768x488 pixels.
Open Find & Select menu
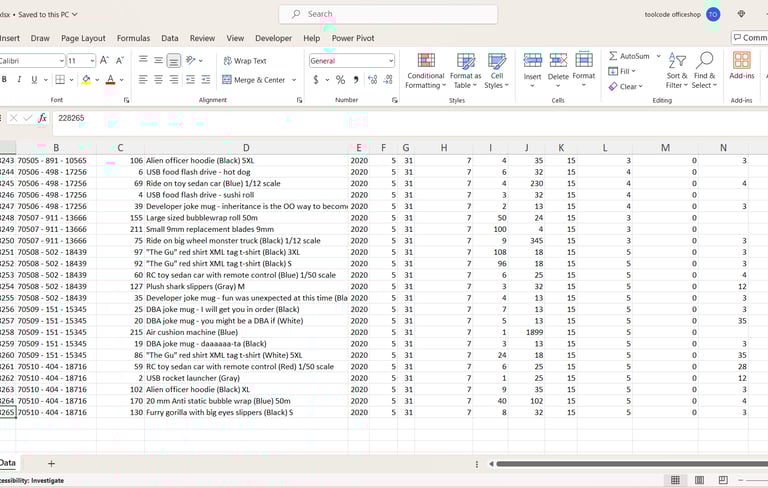[704, 71]
